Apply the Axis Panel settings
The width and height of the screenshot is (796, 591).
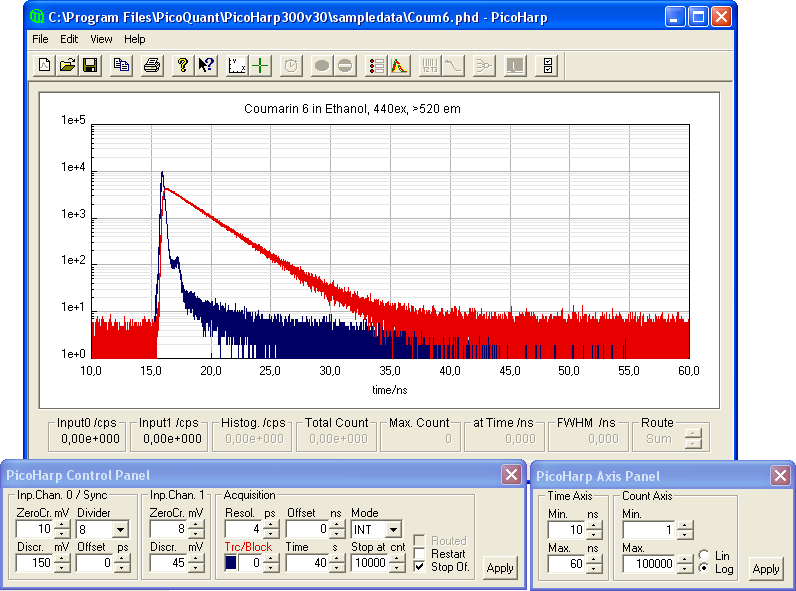tap(766, 569)
